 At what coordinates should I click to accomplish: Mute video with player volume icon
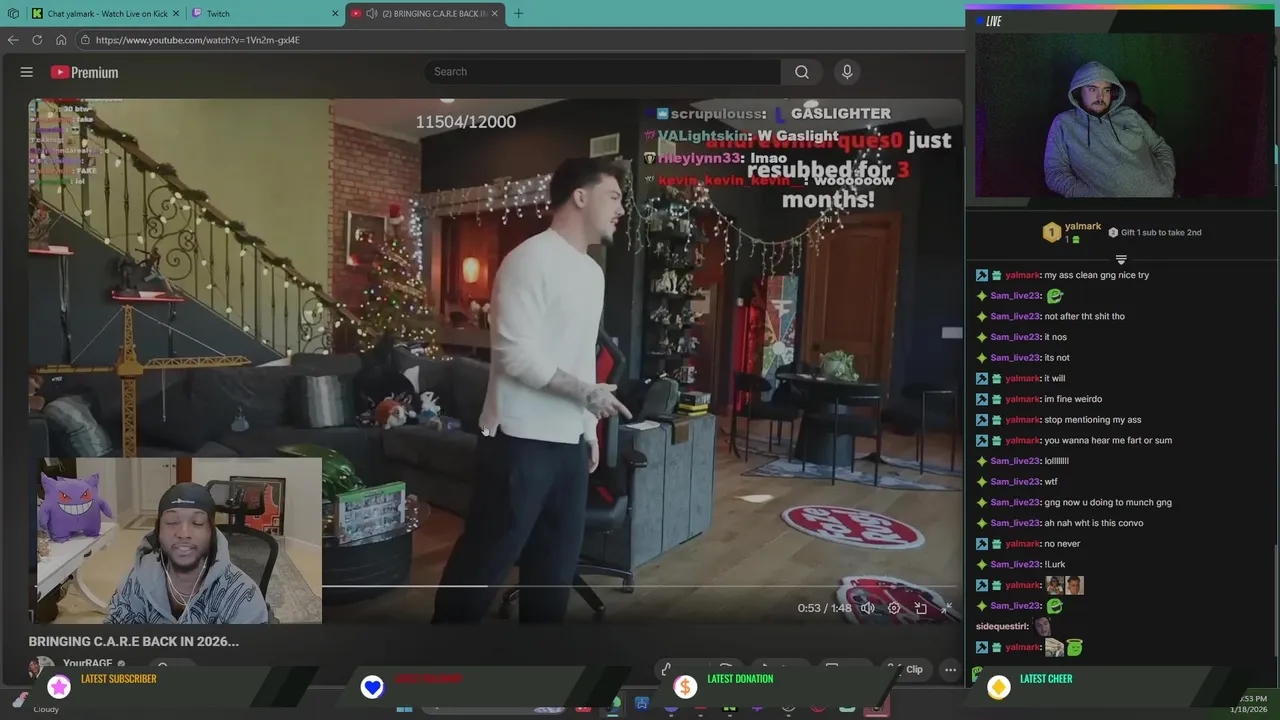[868, 608]
